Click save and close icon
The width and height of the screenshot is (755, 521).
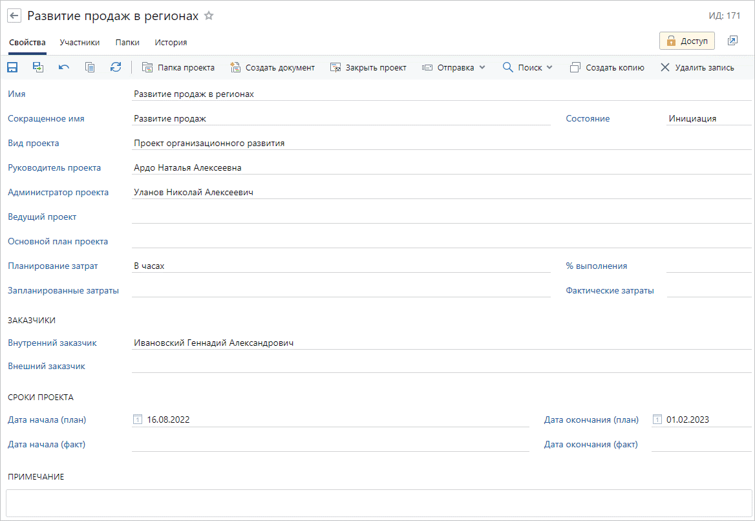(x=38, y=67)
